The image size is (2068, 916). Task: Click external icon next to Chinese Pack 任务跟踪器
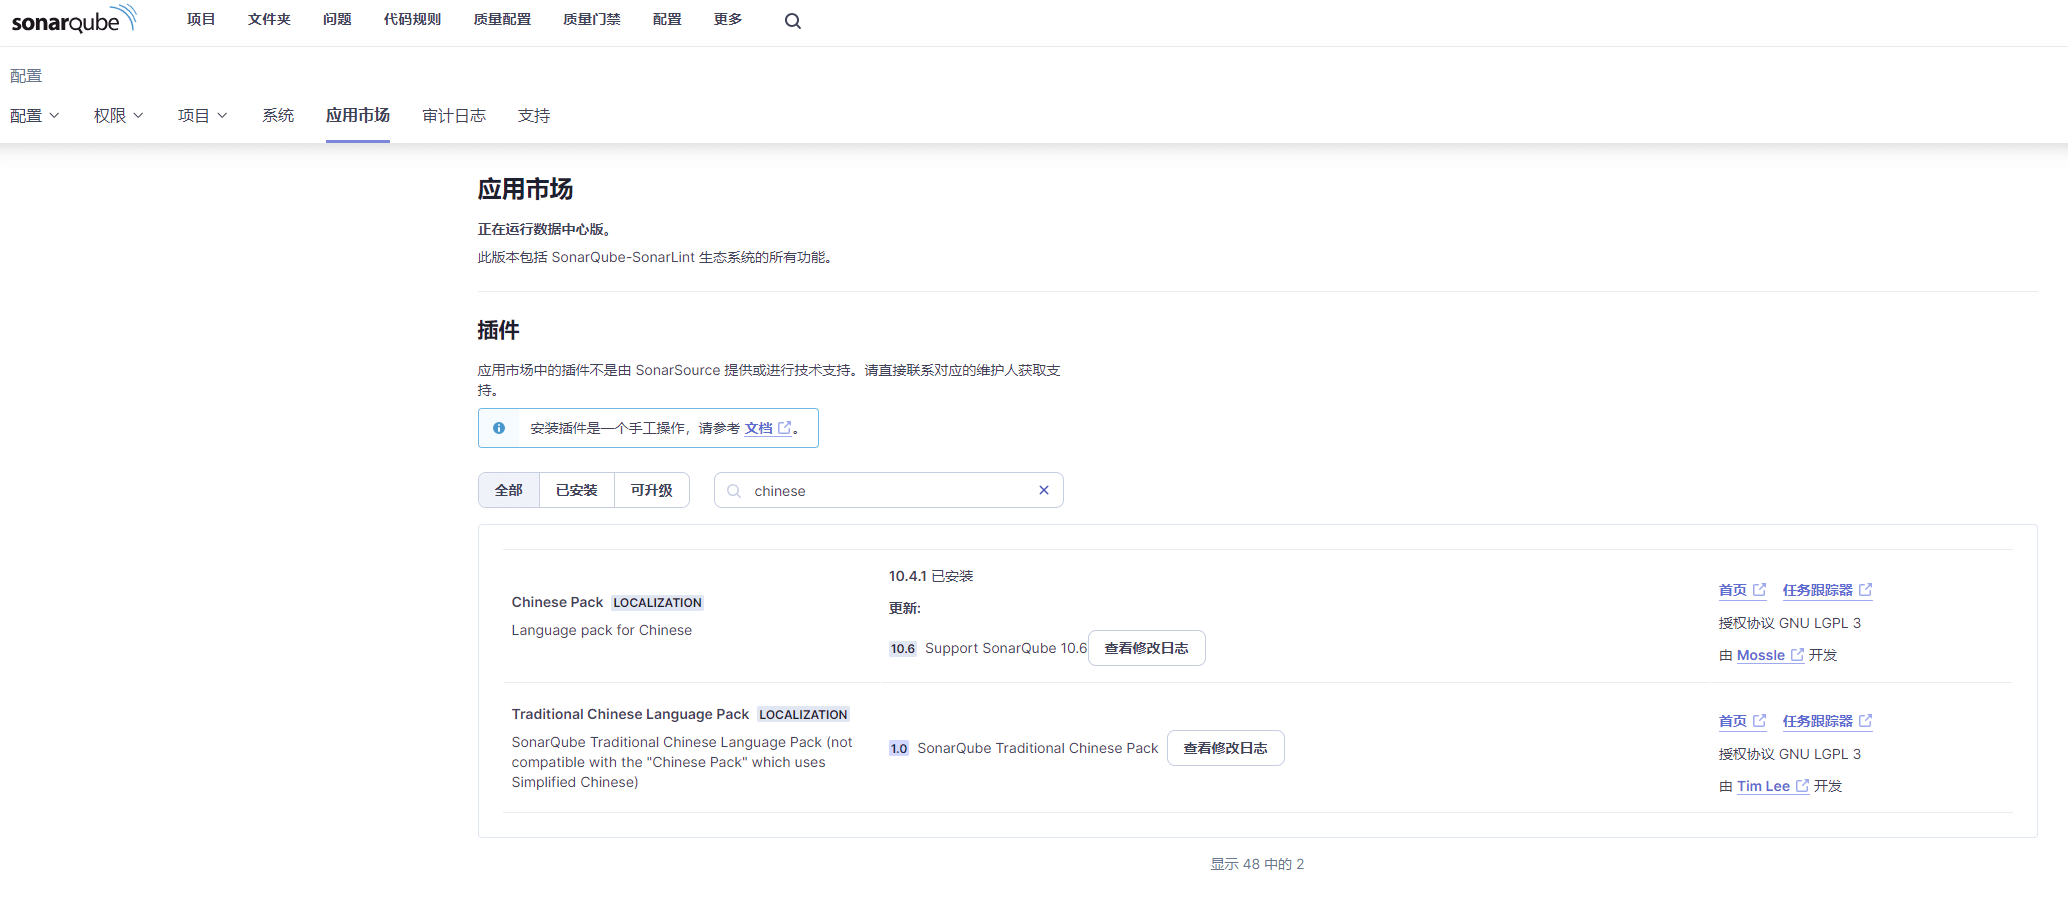[x=1865, y=590]
